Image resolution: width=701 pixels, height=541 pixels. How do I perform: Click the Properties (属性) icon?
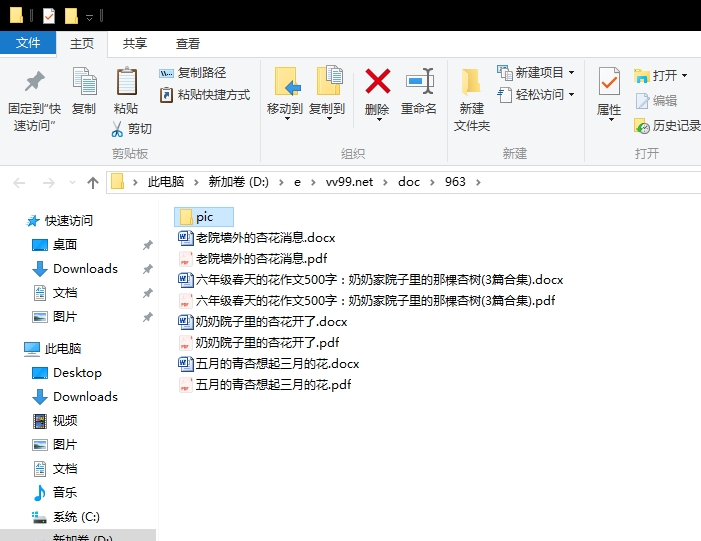[x=609, y=81]
